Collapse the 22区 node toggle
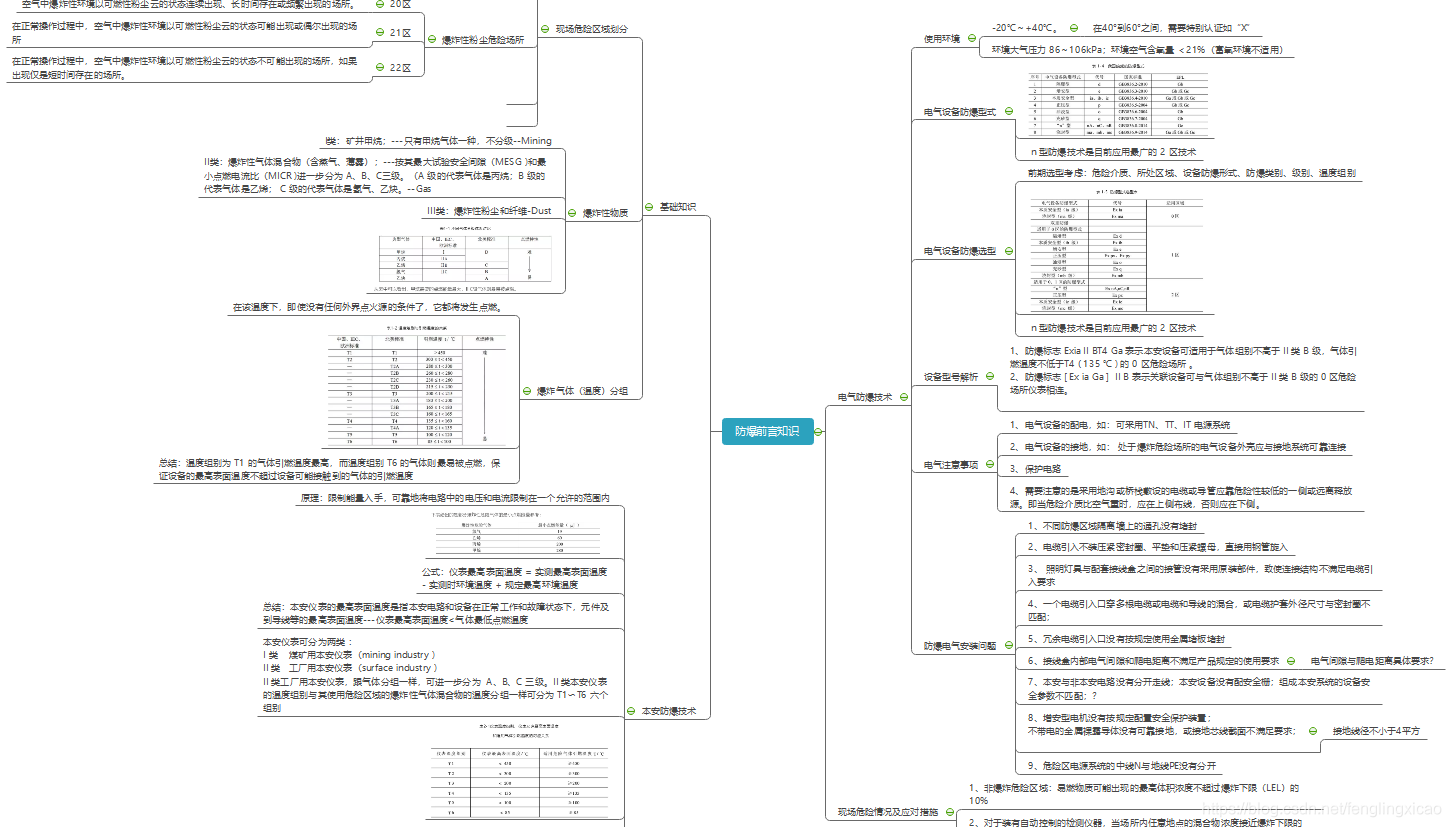This screenshot has width=1451, height=827. click(380, 67)
